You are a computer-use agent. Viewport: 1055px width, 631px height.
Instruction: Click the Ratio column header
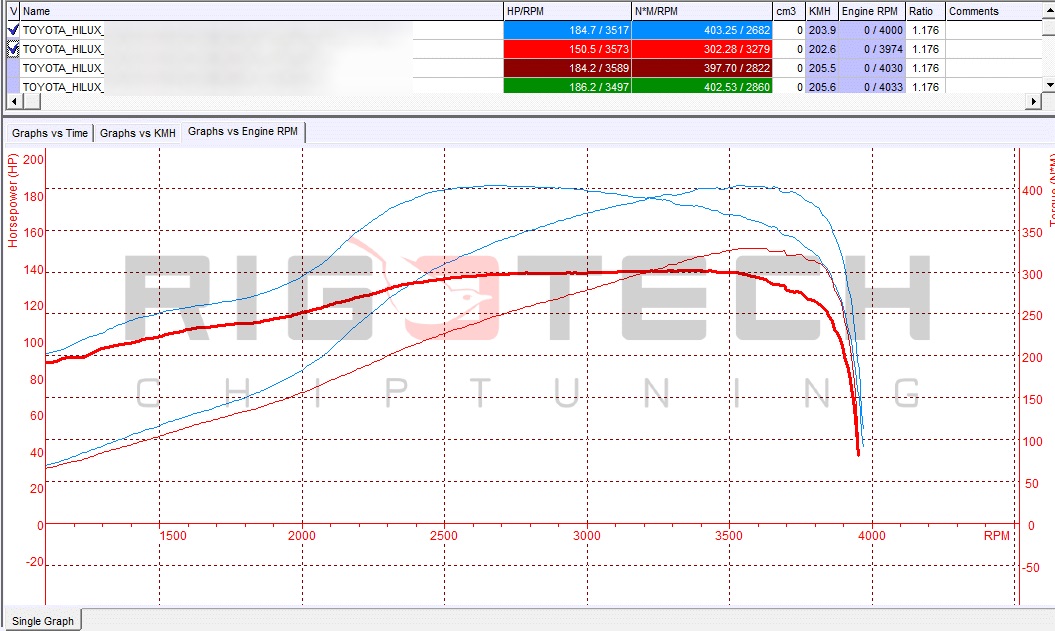(x=925, y=11)
